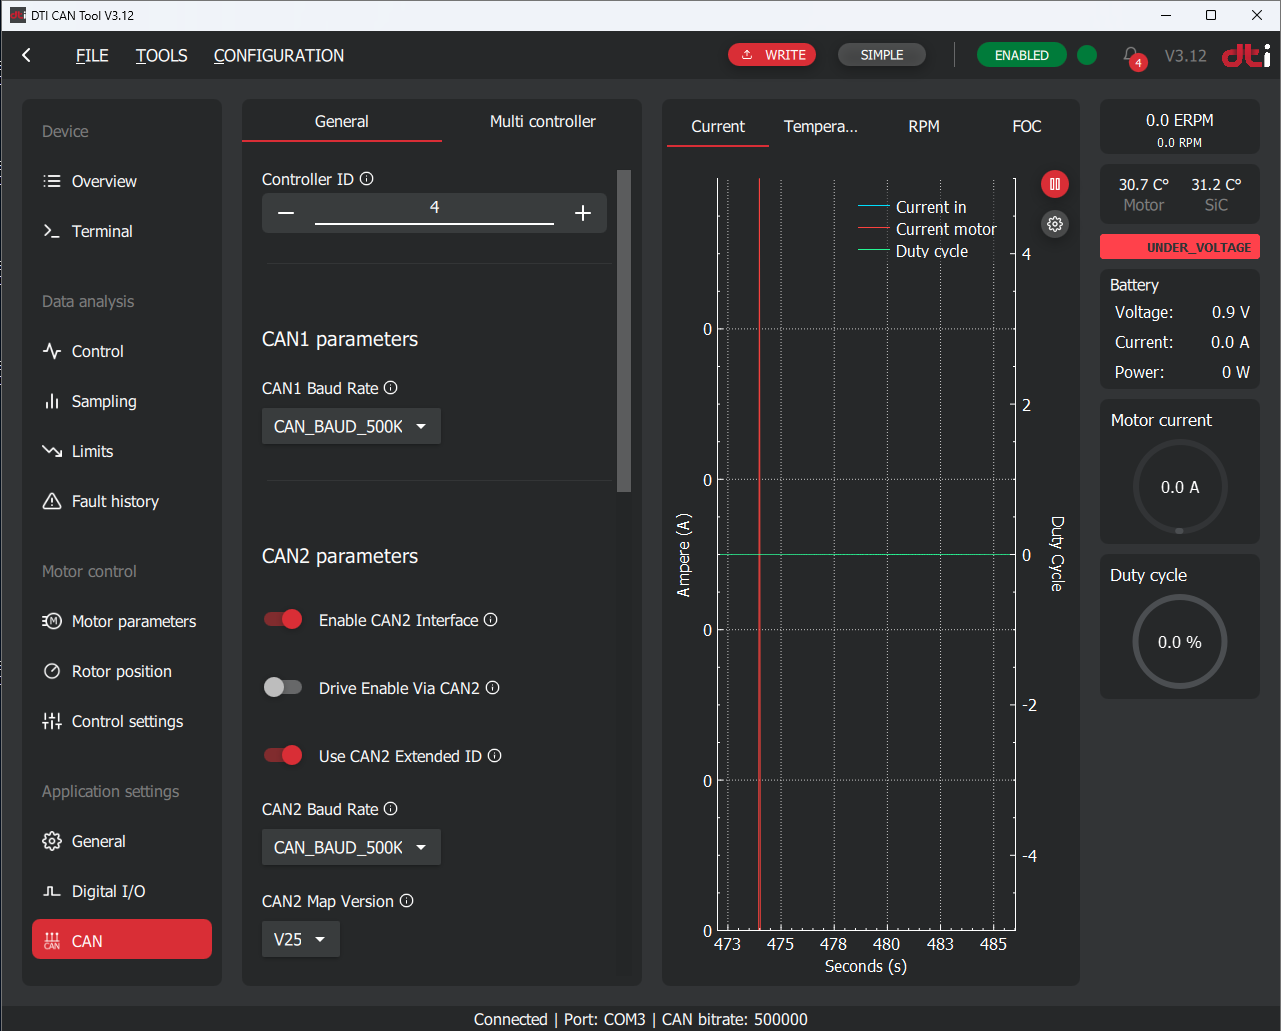This screenshot has height=1031, width=1281.
Task: Open the TOOLS menu
Action: click(162, 55)
